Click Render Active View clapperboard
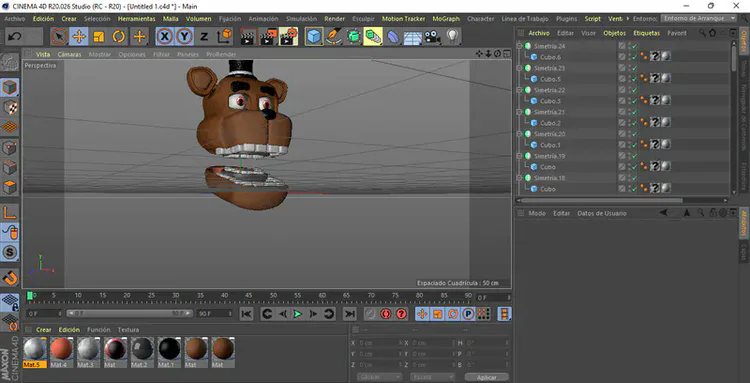 pos(248,36)
